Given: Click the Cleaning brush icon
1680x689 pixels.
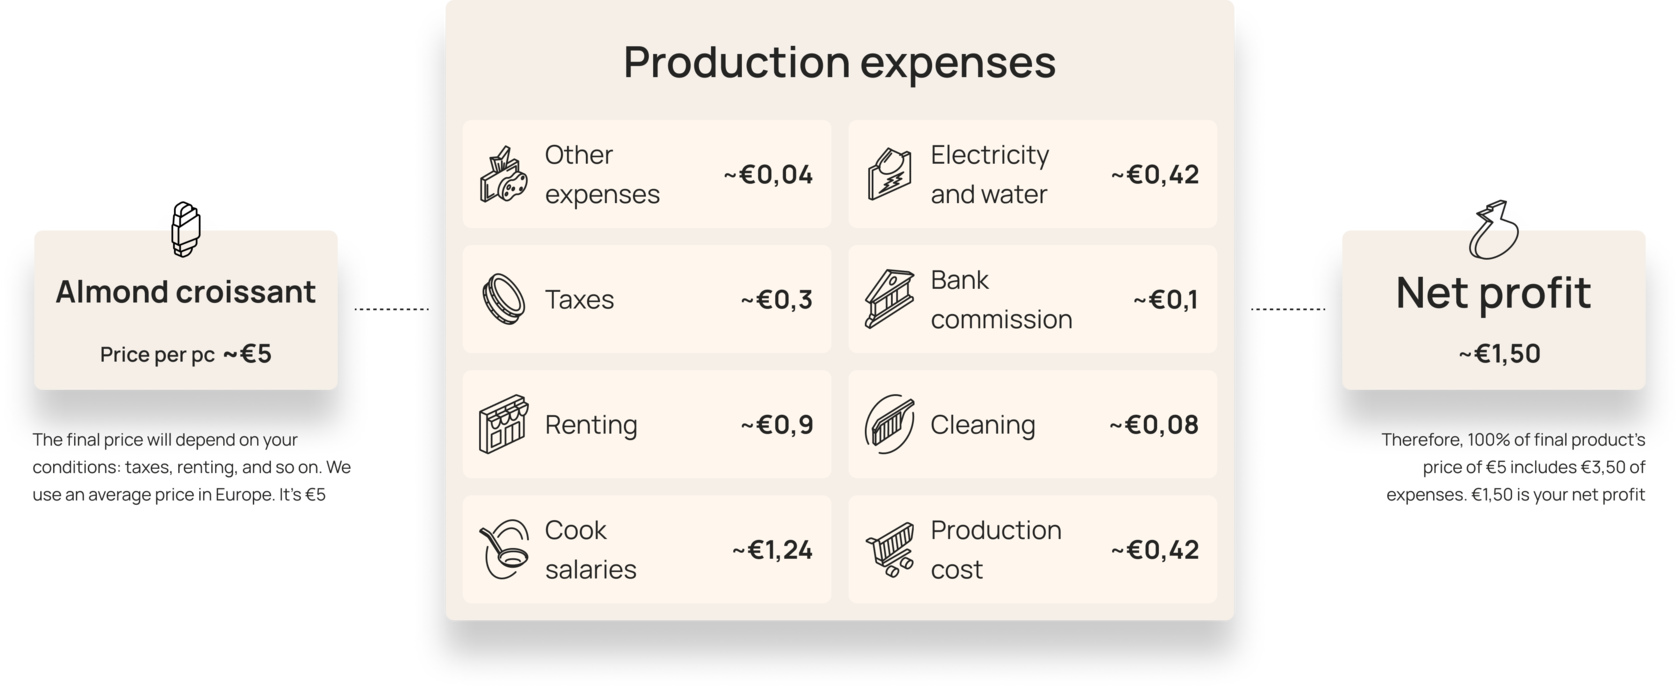Looking at the screenshot, I should click(x=889, y=424).
